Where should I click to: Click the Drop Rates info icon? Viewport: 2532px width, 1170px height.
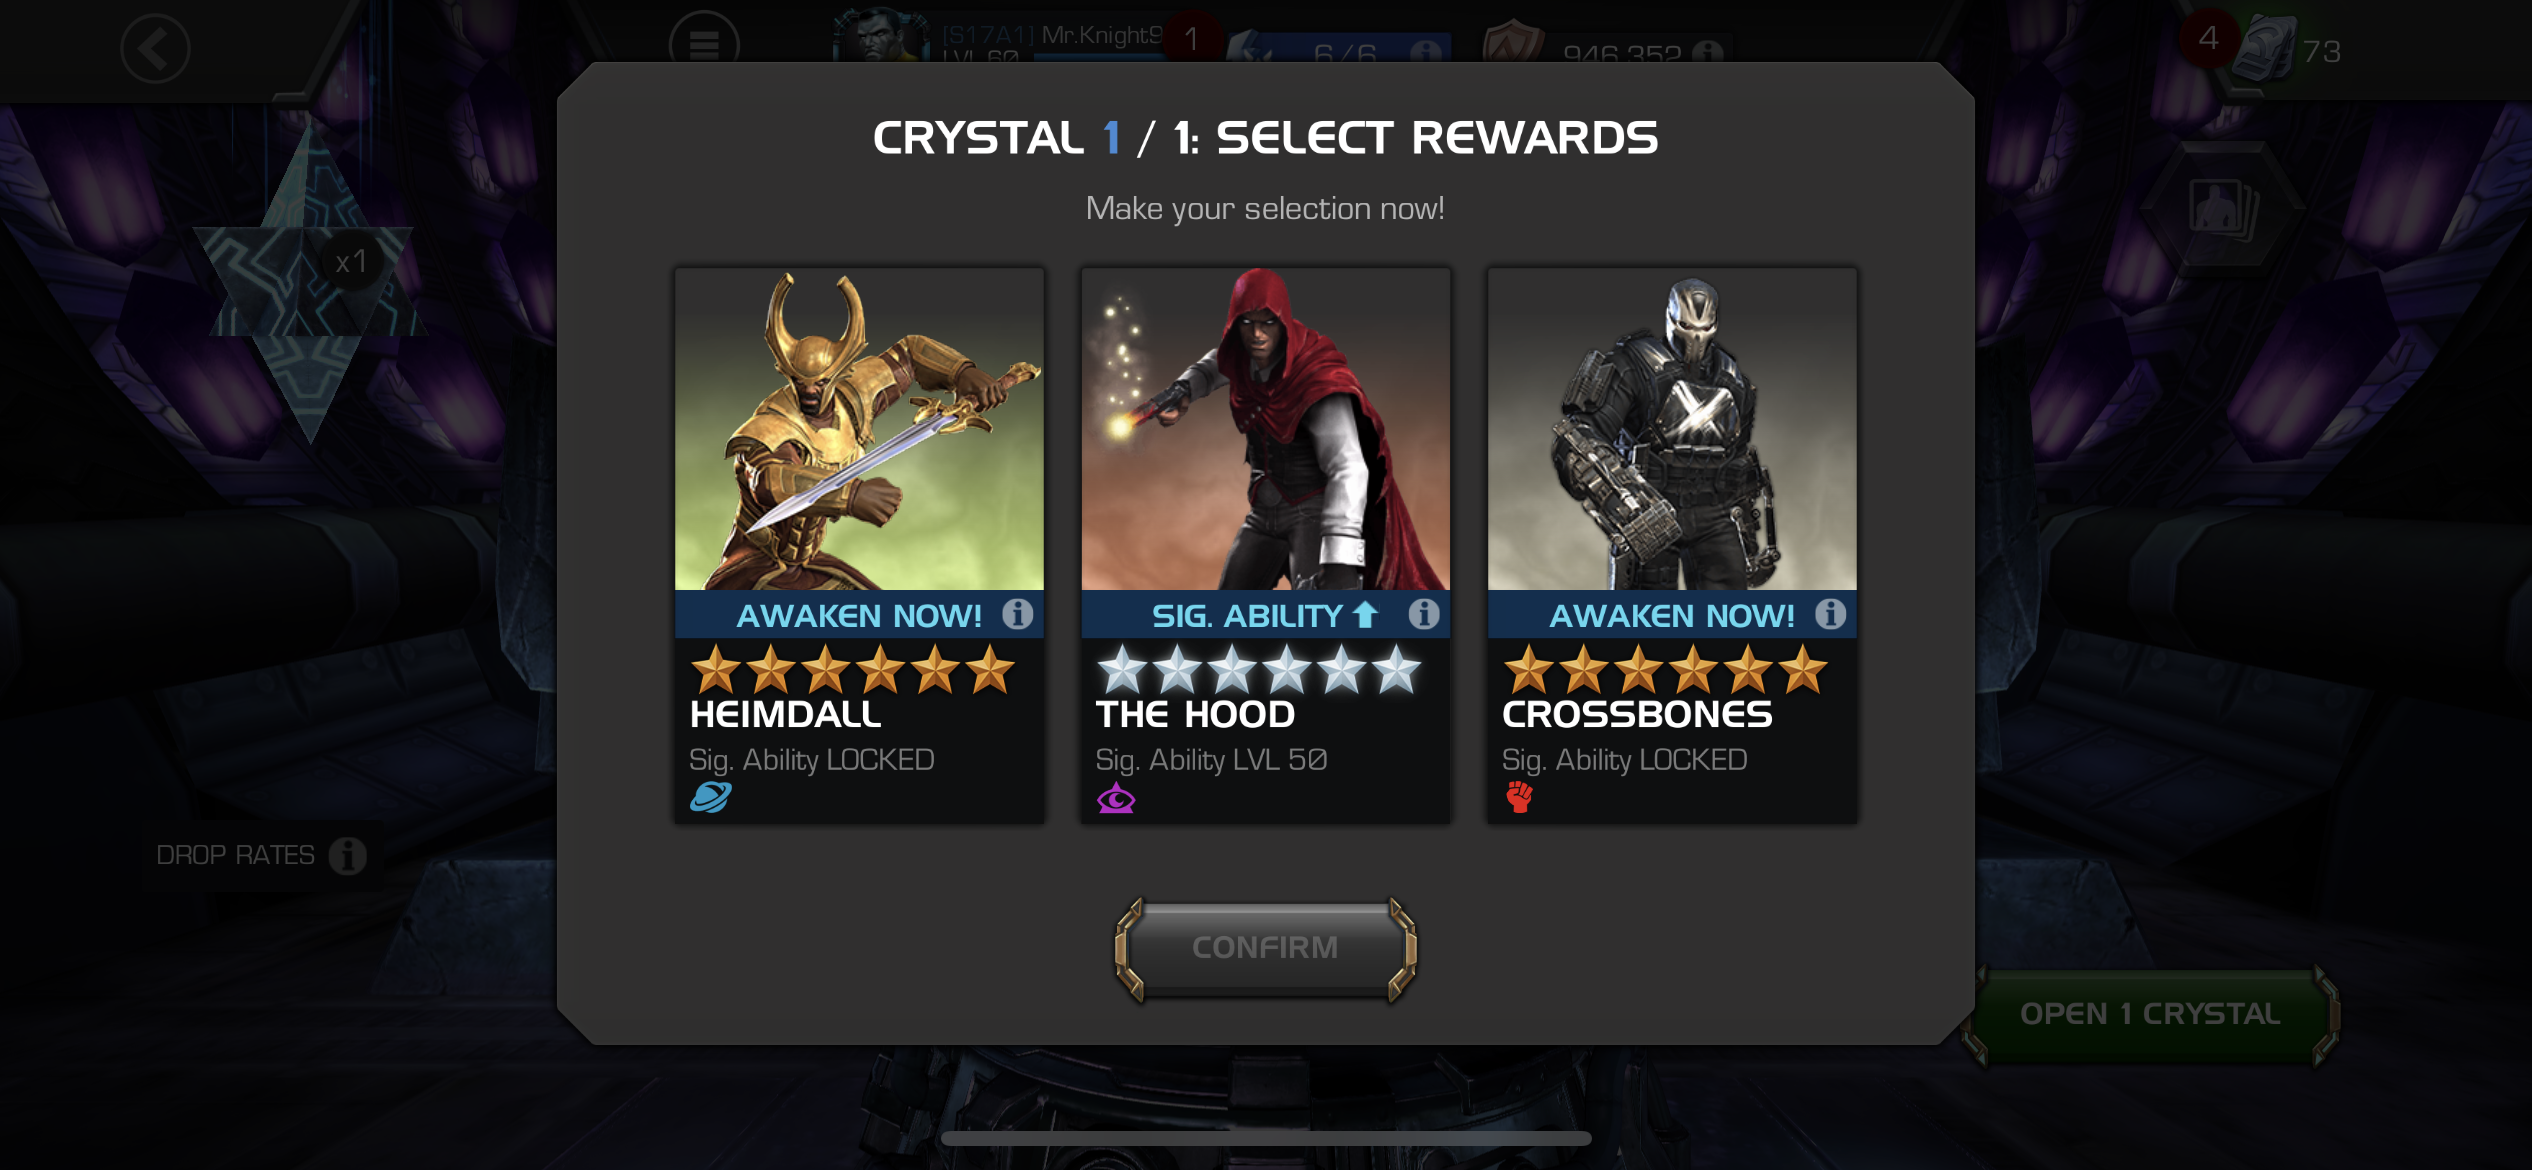coord(348,856)
